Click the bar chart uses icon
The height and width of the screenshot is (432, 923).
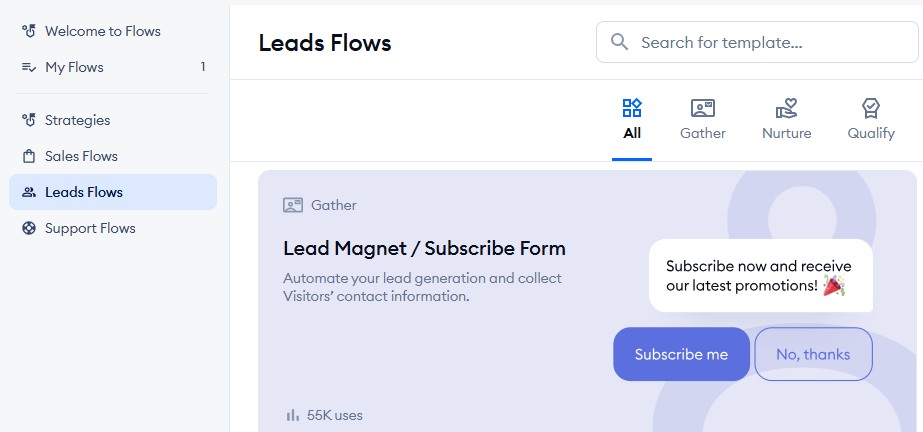pyautogui.click(x=293, y=415)
